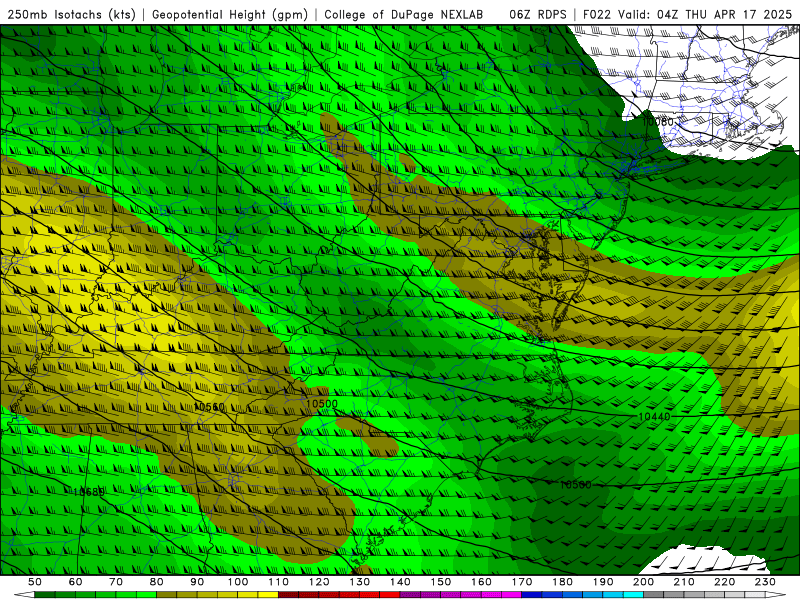Viewport: 800px width, 600px height.
Task: Pick the dark blue swatch beginning at 170
Action: tap(532, 595)
